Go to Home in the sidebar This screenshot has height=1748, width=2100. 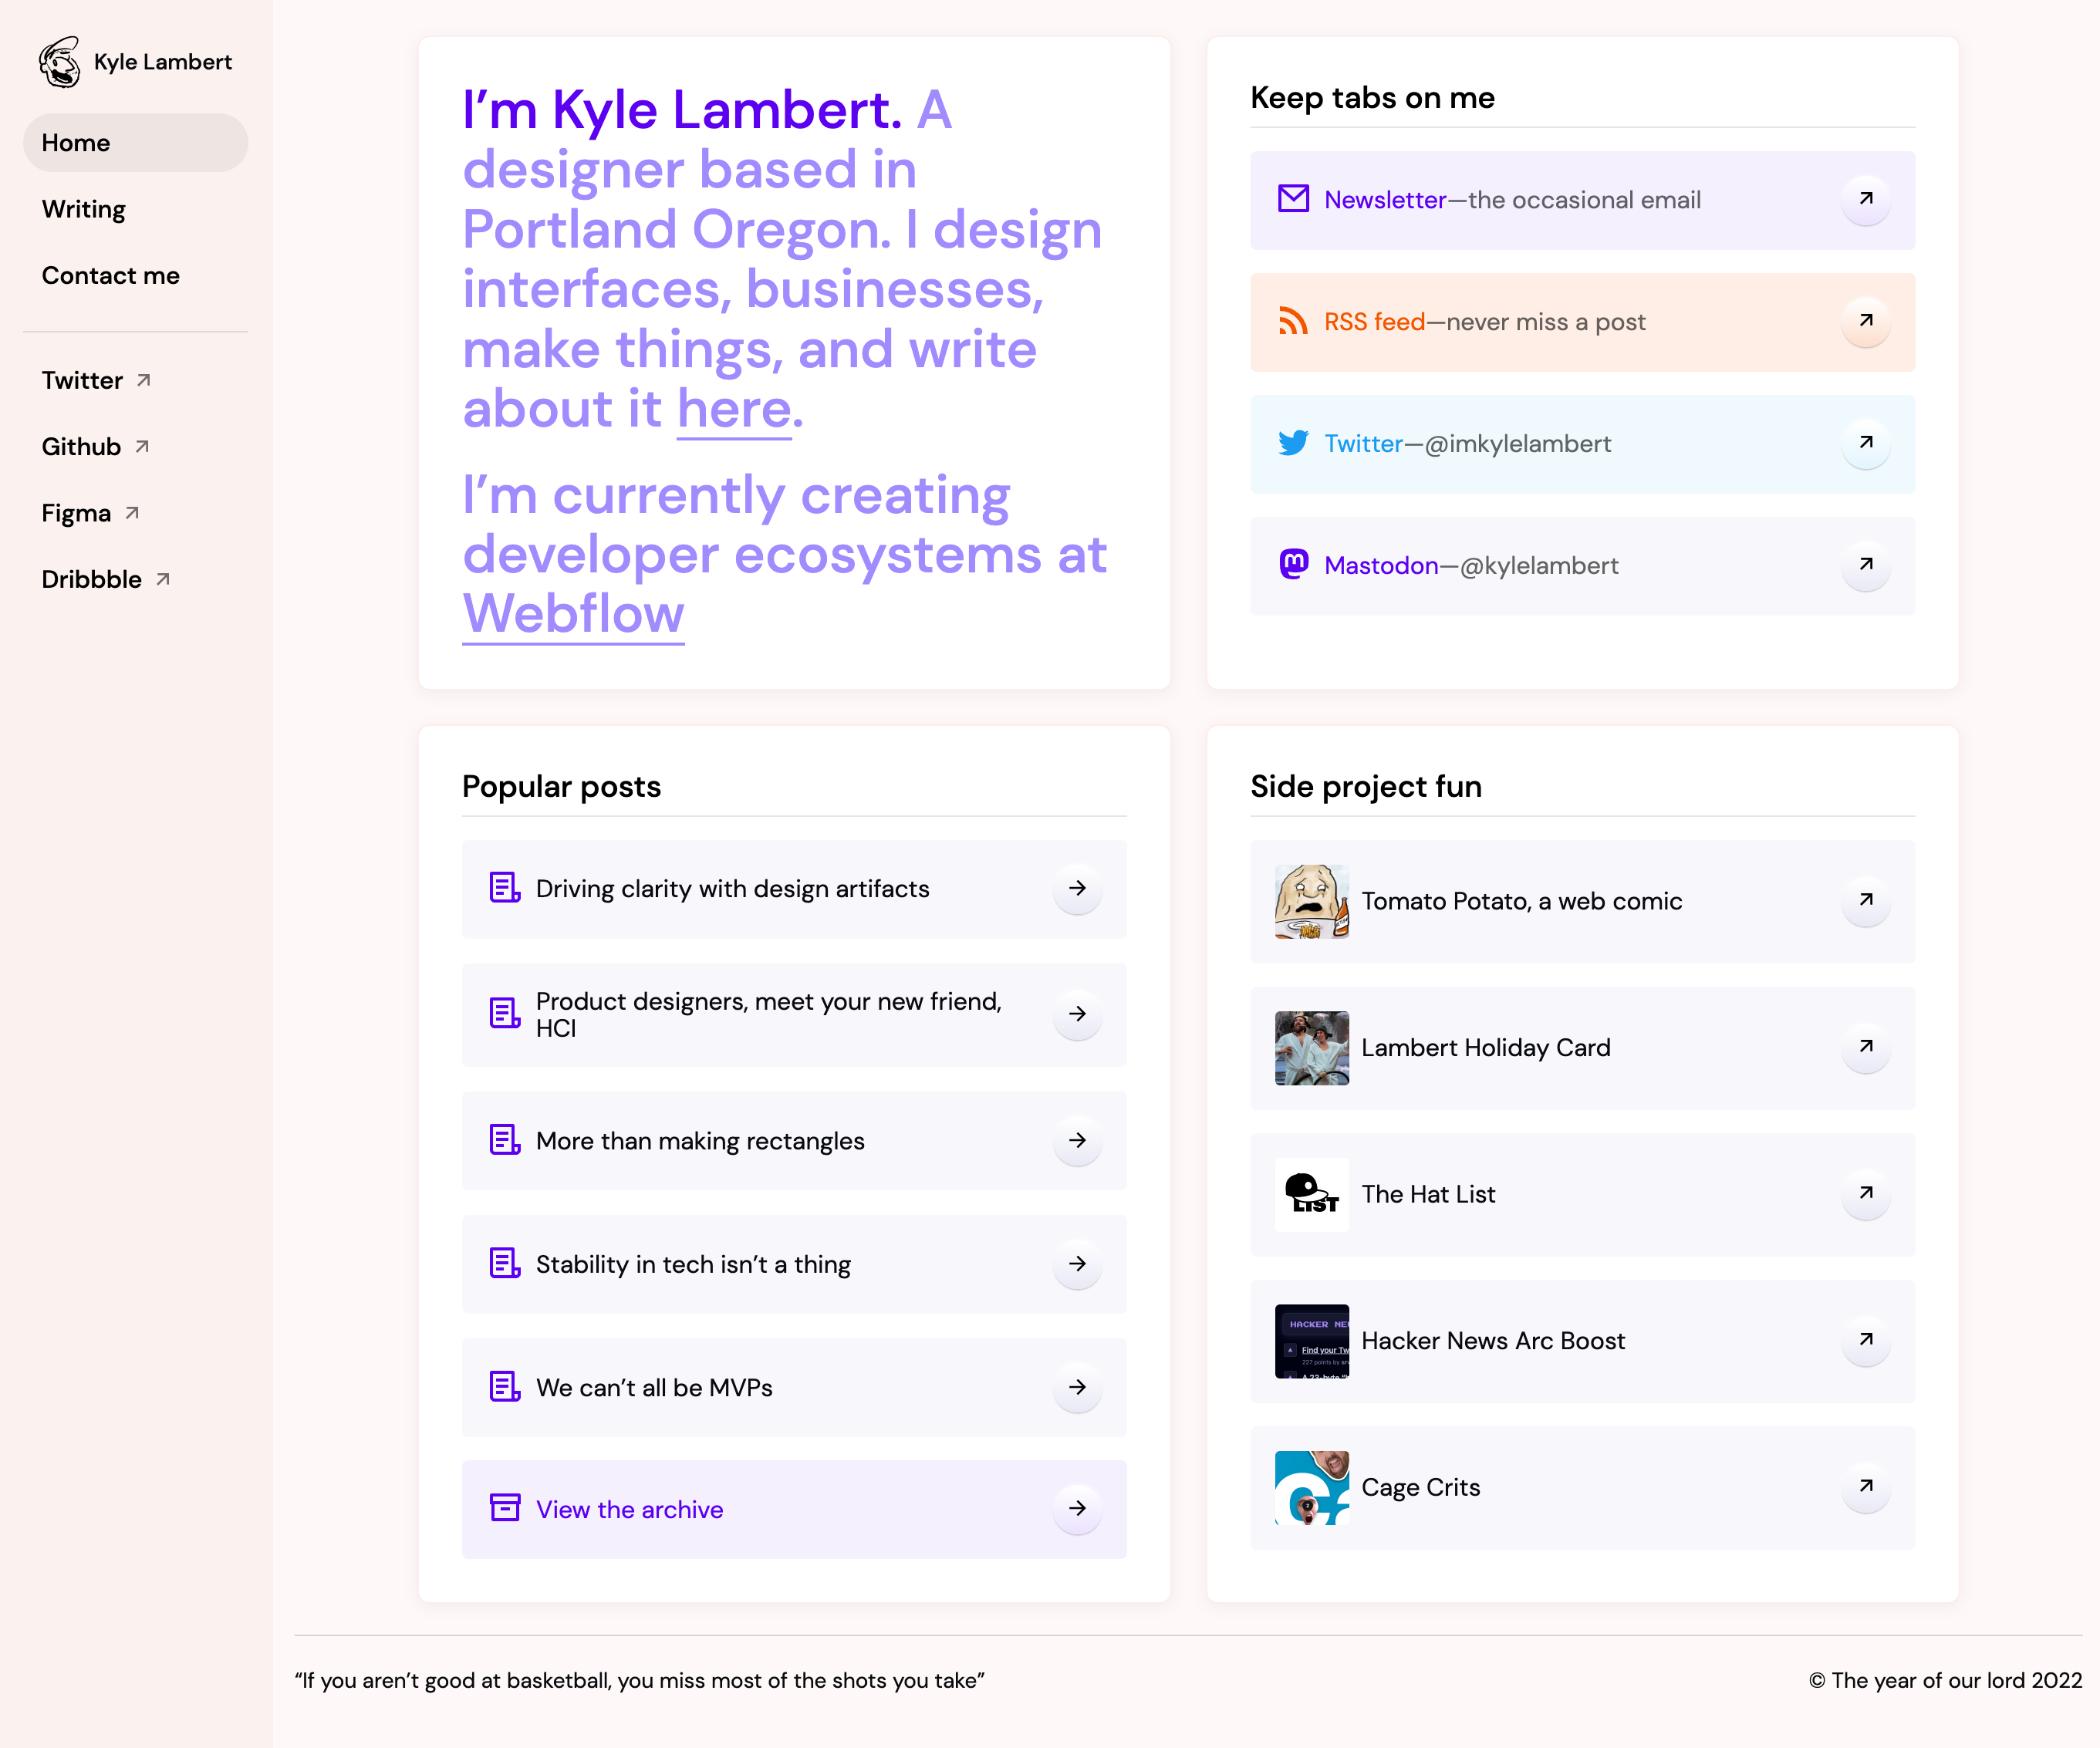135,143
